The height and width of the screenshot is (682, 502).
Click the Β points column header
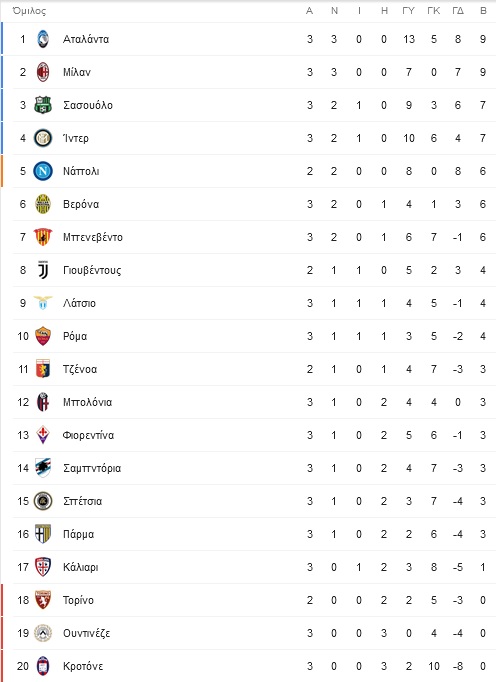483,11
